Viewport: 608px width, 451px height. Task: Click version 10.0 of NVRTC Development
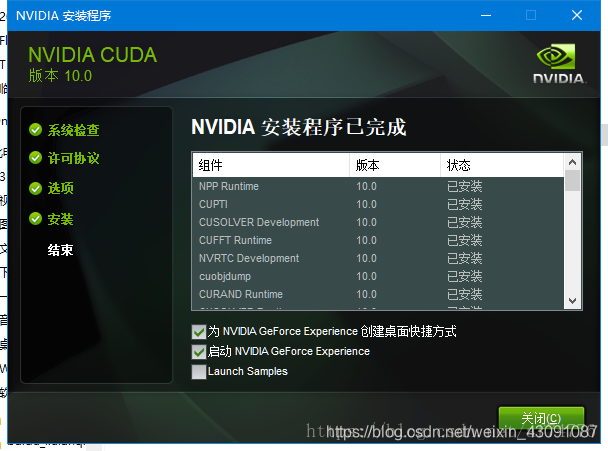tap(366, 258)
